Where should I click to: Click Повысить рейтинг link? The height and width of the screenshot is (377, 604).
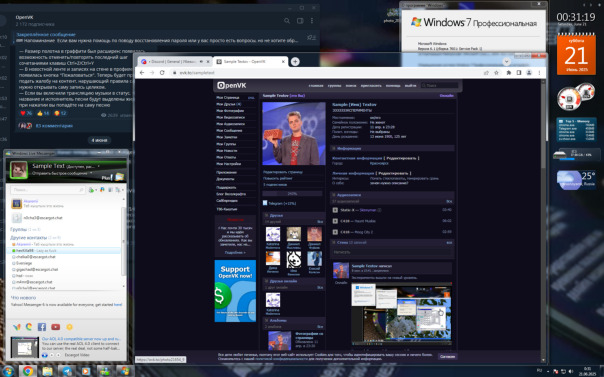coord(278,178)
